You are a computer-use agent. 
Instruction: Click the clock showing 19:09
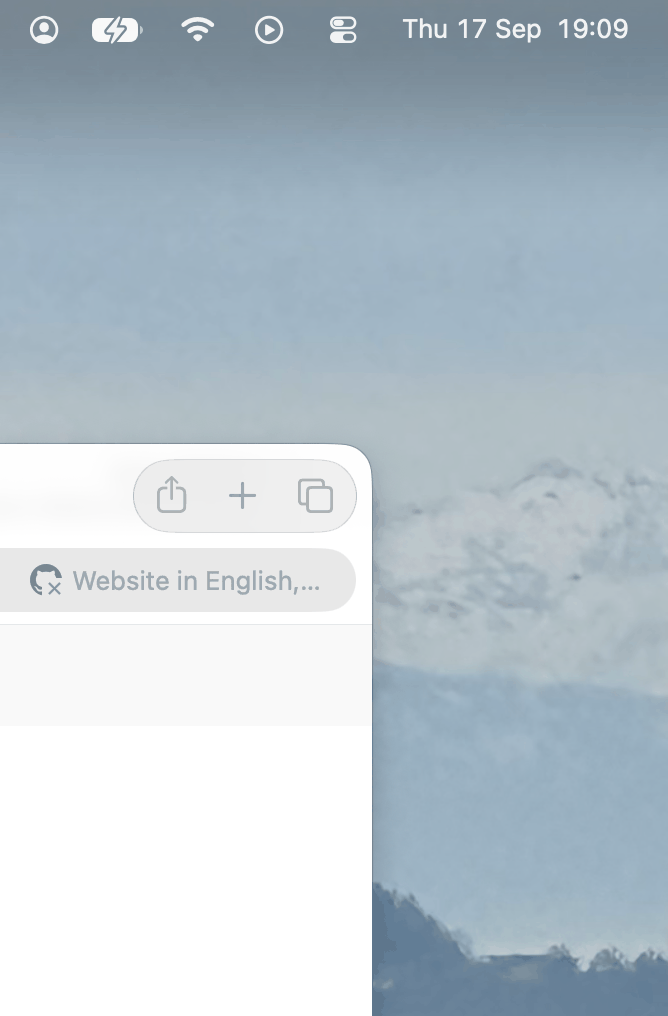tap(593, 29)
